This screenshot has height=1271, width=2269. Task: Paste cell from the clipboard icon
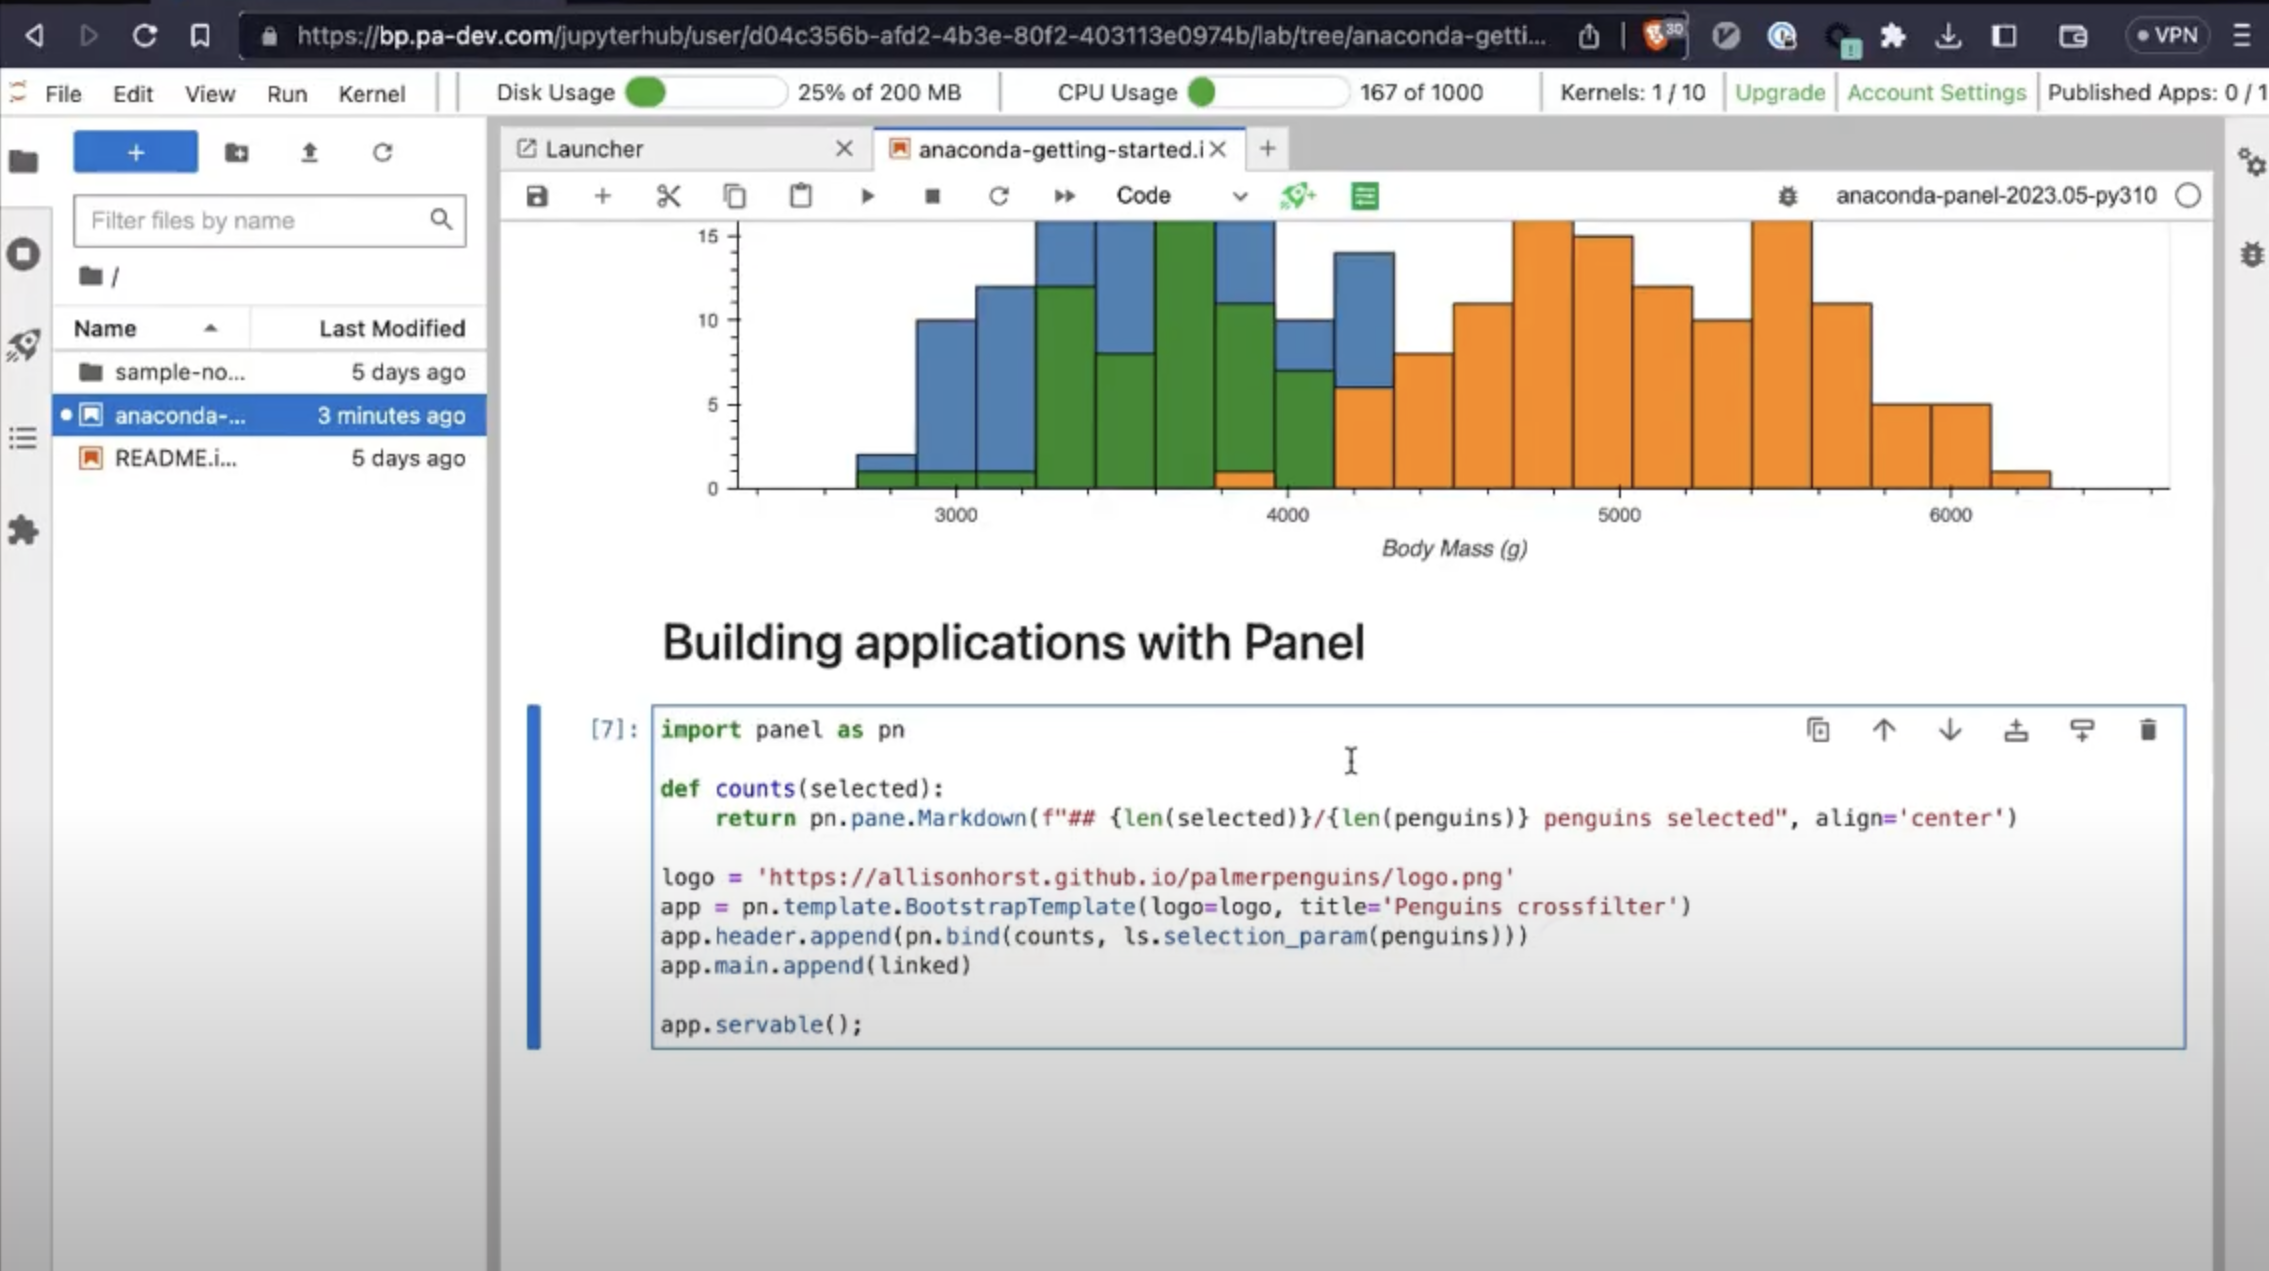800,196
